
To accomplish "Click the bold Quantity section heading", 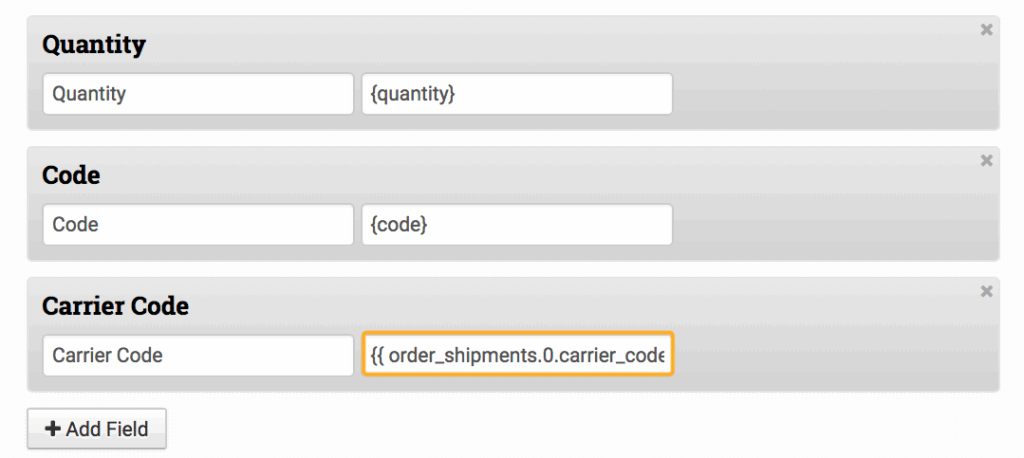I will click(x=94, y=45).
